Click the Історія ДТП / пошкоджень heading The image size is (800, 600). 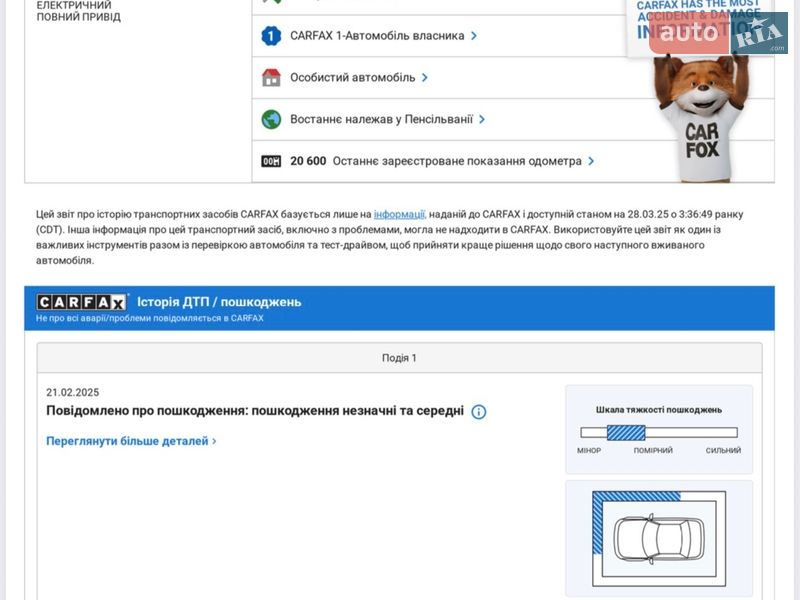219,302
